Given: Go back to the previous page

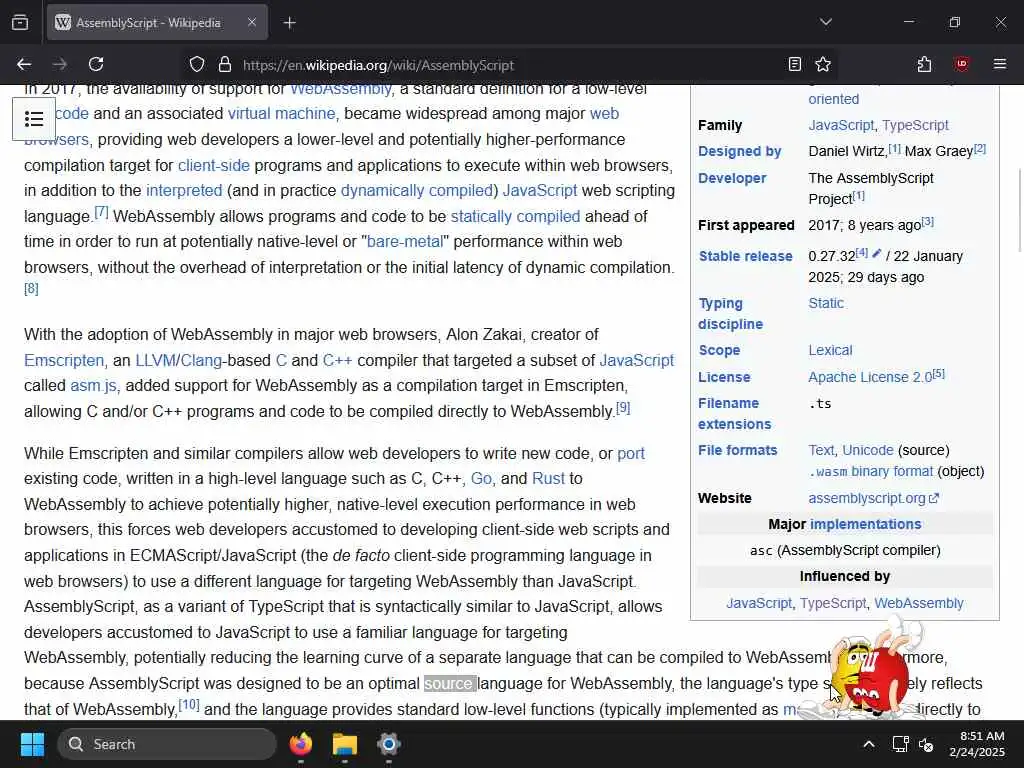Looking at the screenshot, I should (x=24, y=65).
